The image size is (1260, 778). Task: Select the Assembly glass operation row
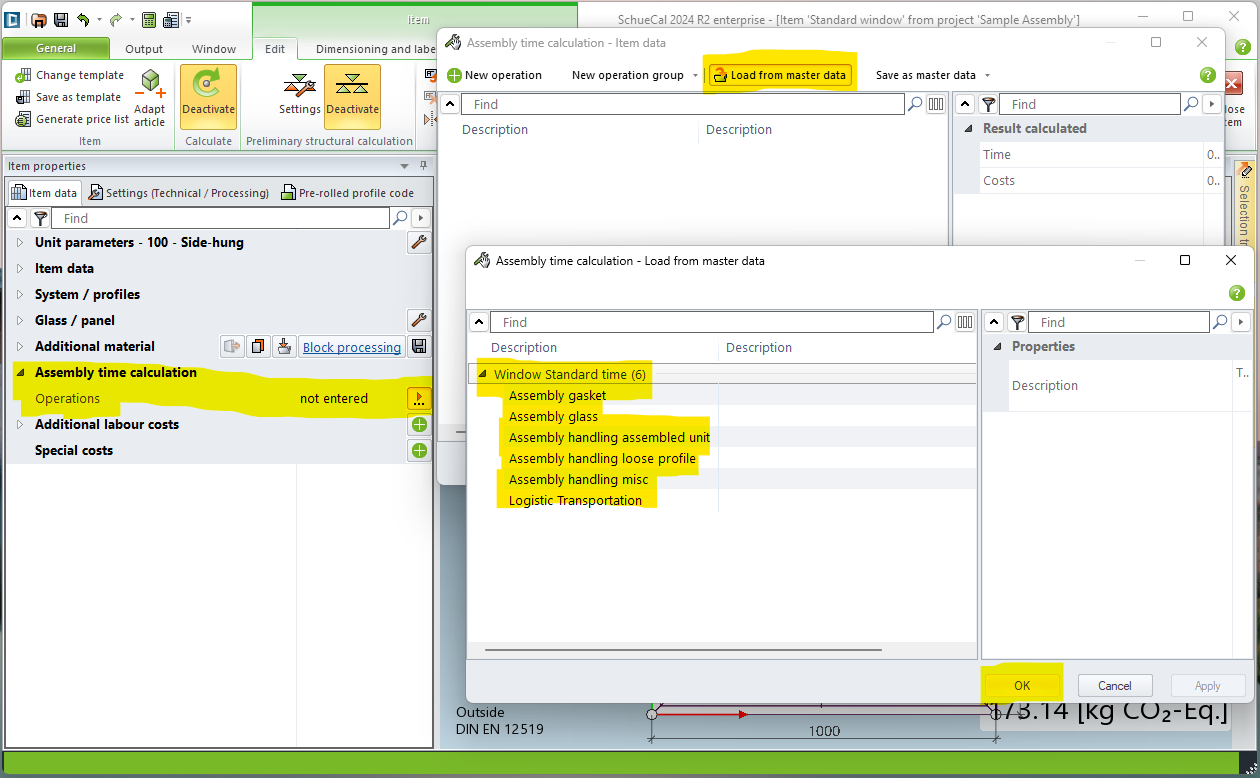tap(553, 417)
